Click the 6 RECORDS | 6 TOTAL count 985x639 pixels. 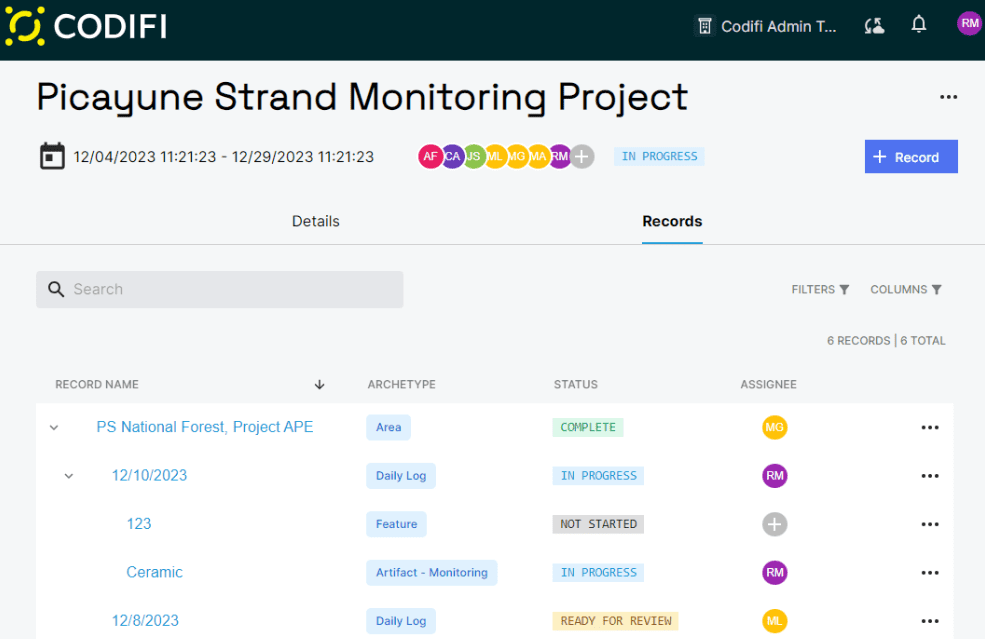886,341
